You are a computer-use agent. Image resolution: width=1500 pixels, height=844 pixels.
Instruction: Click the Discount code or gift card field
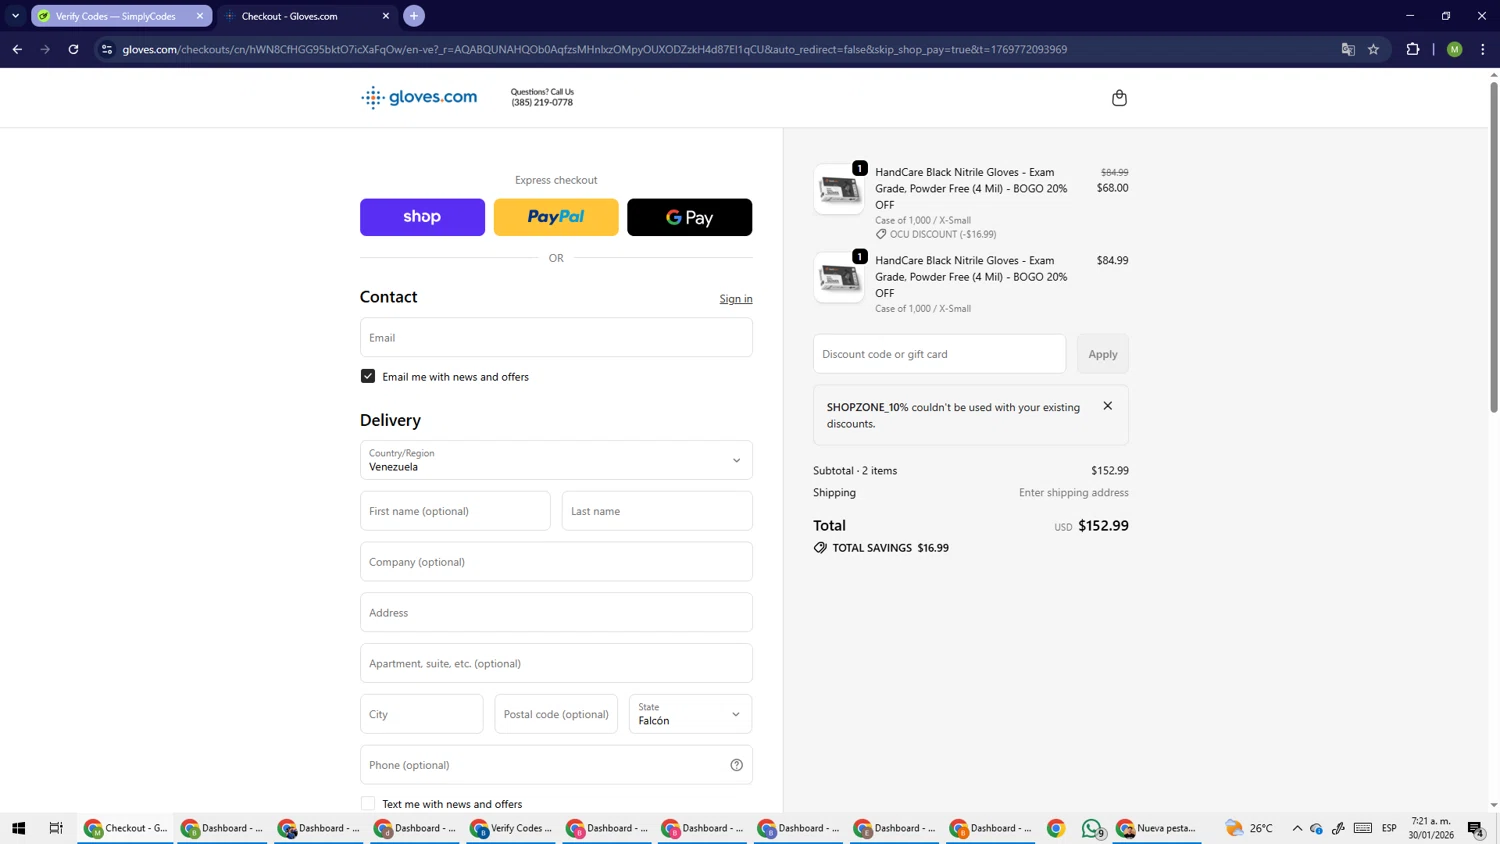click(939, 354)
